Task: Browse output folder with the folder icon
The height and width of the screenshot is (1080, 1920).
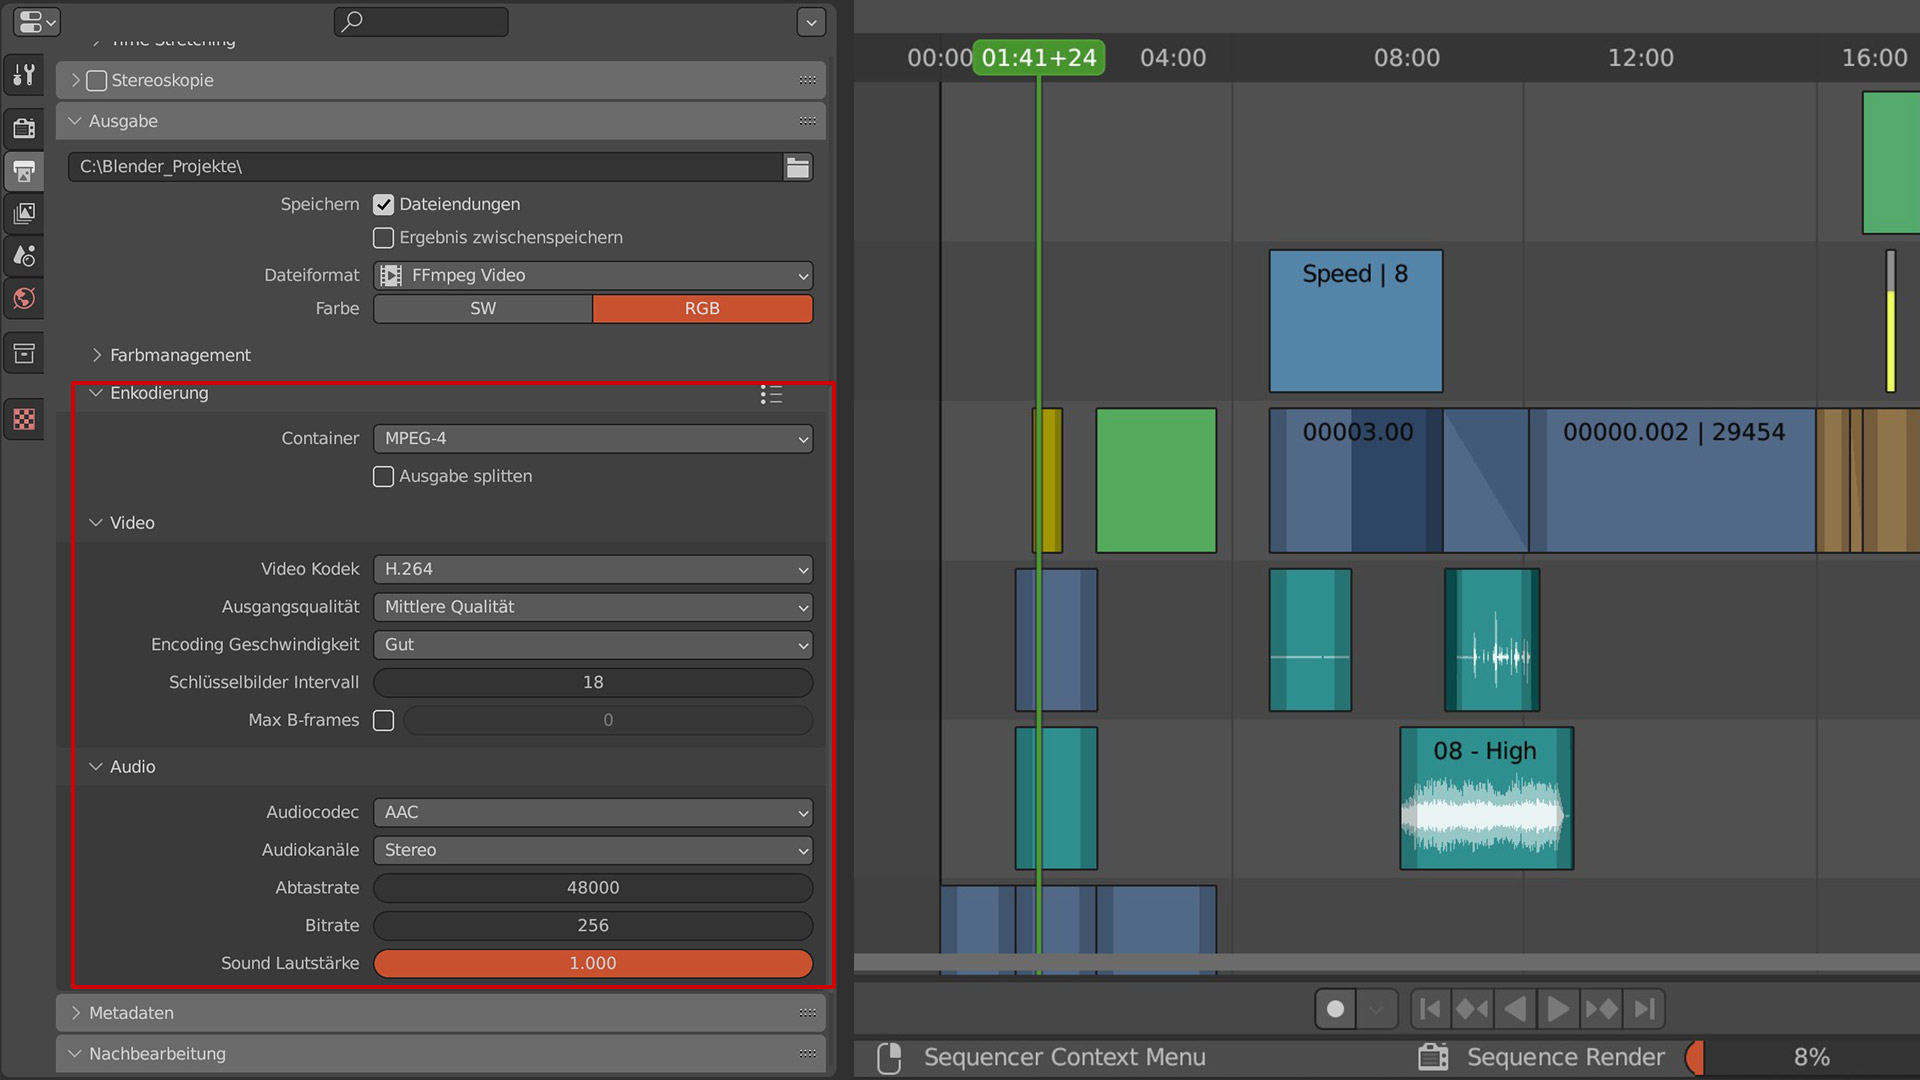Action: [x=798, y=167]
